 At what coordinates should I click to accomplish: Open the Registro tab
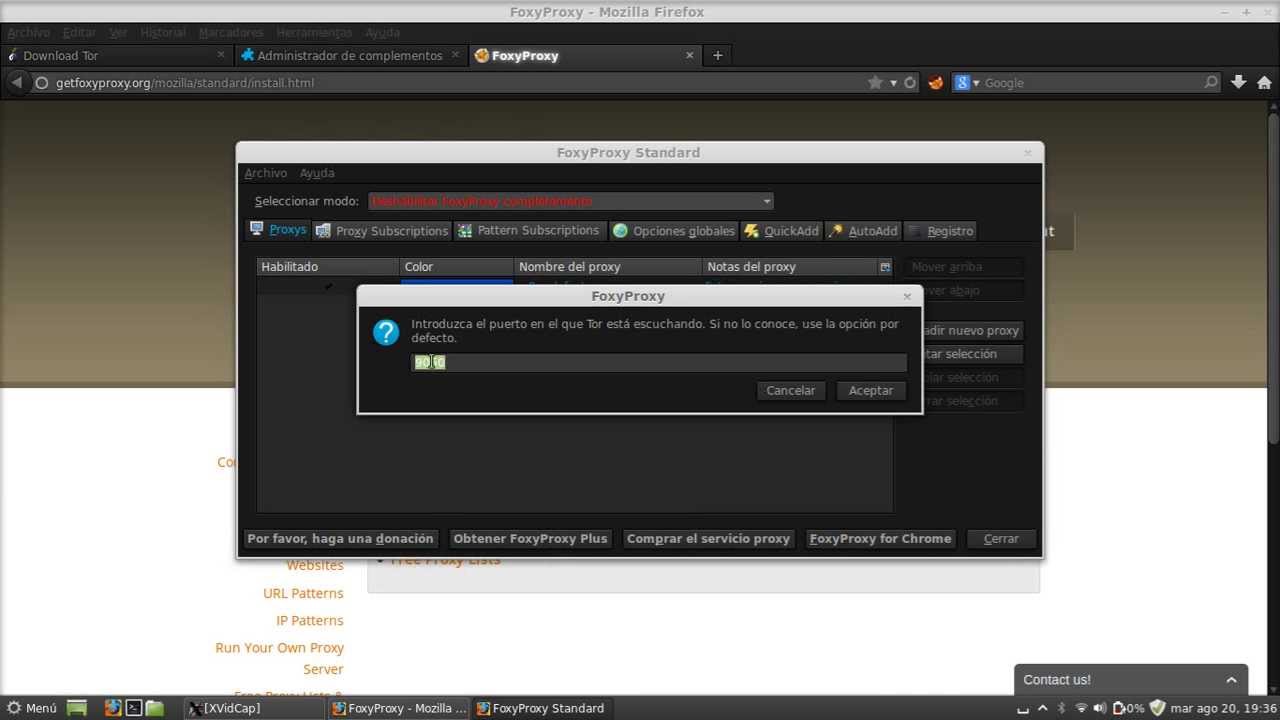[x=940, y=230]
